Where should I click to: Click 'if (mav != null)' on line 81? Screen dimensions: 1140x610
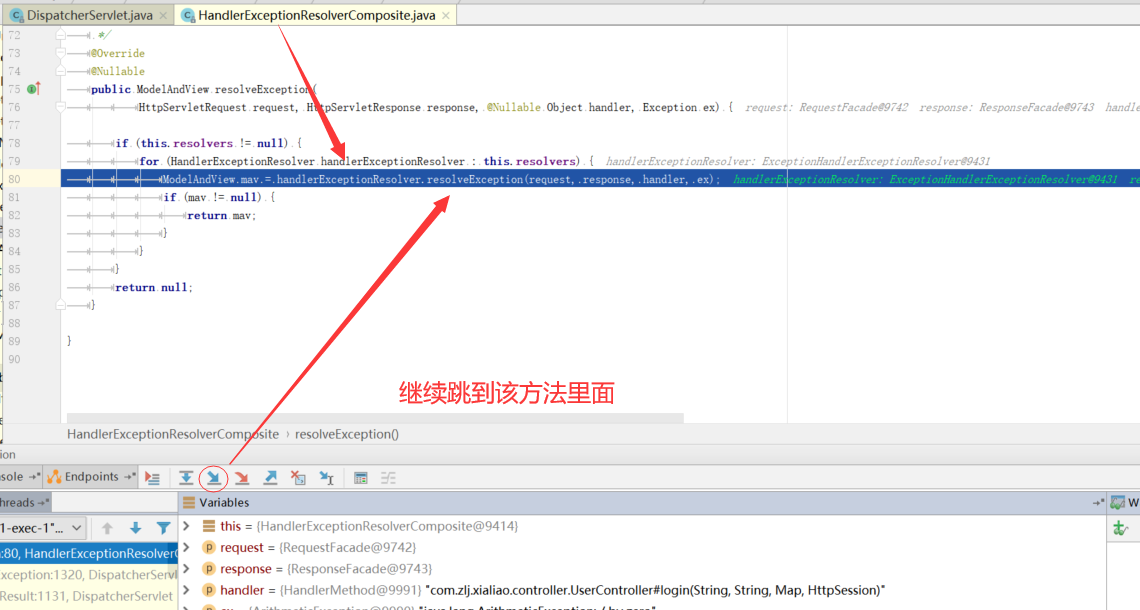coord(214,197)
